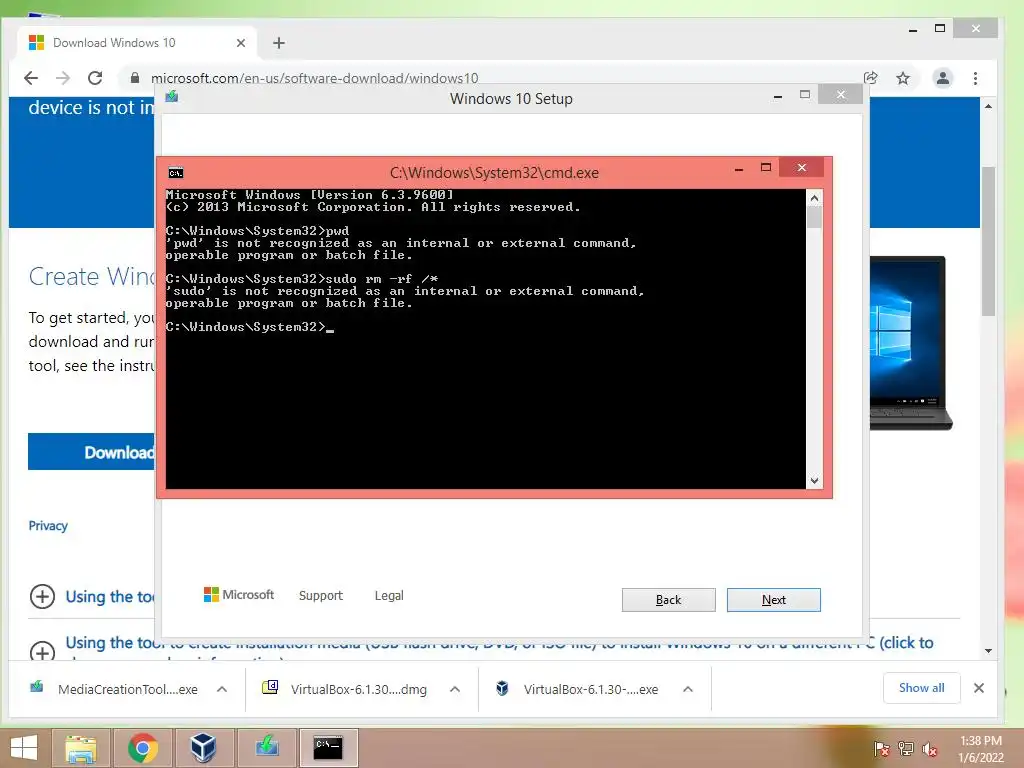Share this page via address bar icon
The image size is (1024, 768).
point(871,78)
